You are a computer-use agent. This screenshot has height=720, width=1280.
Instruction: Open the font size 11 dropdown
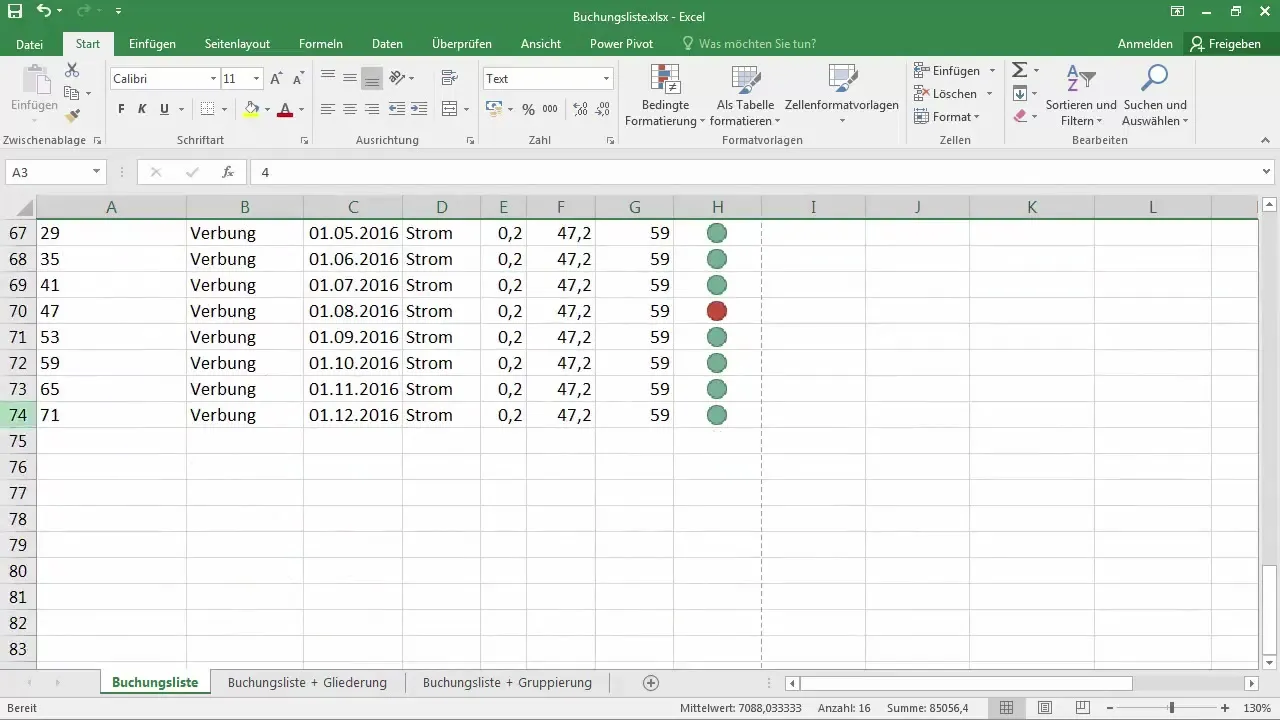click(x=256, y=79)
